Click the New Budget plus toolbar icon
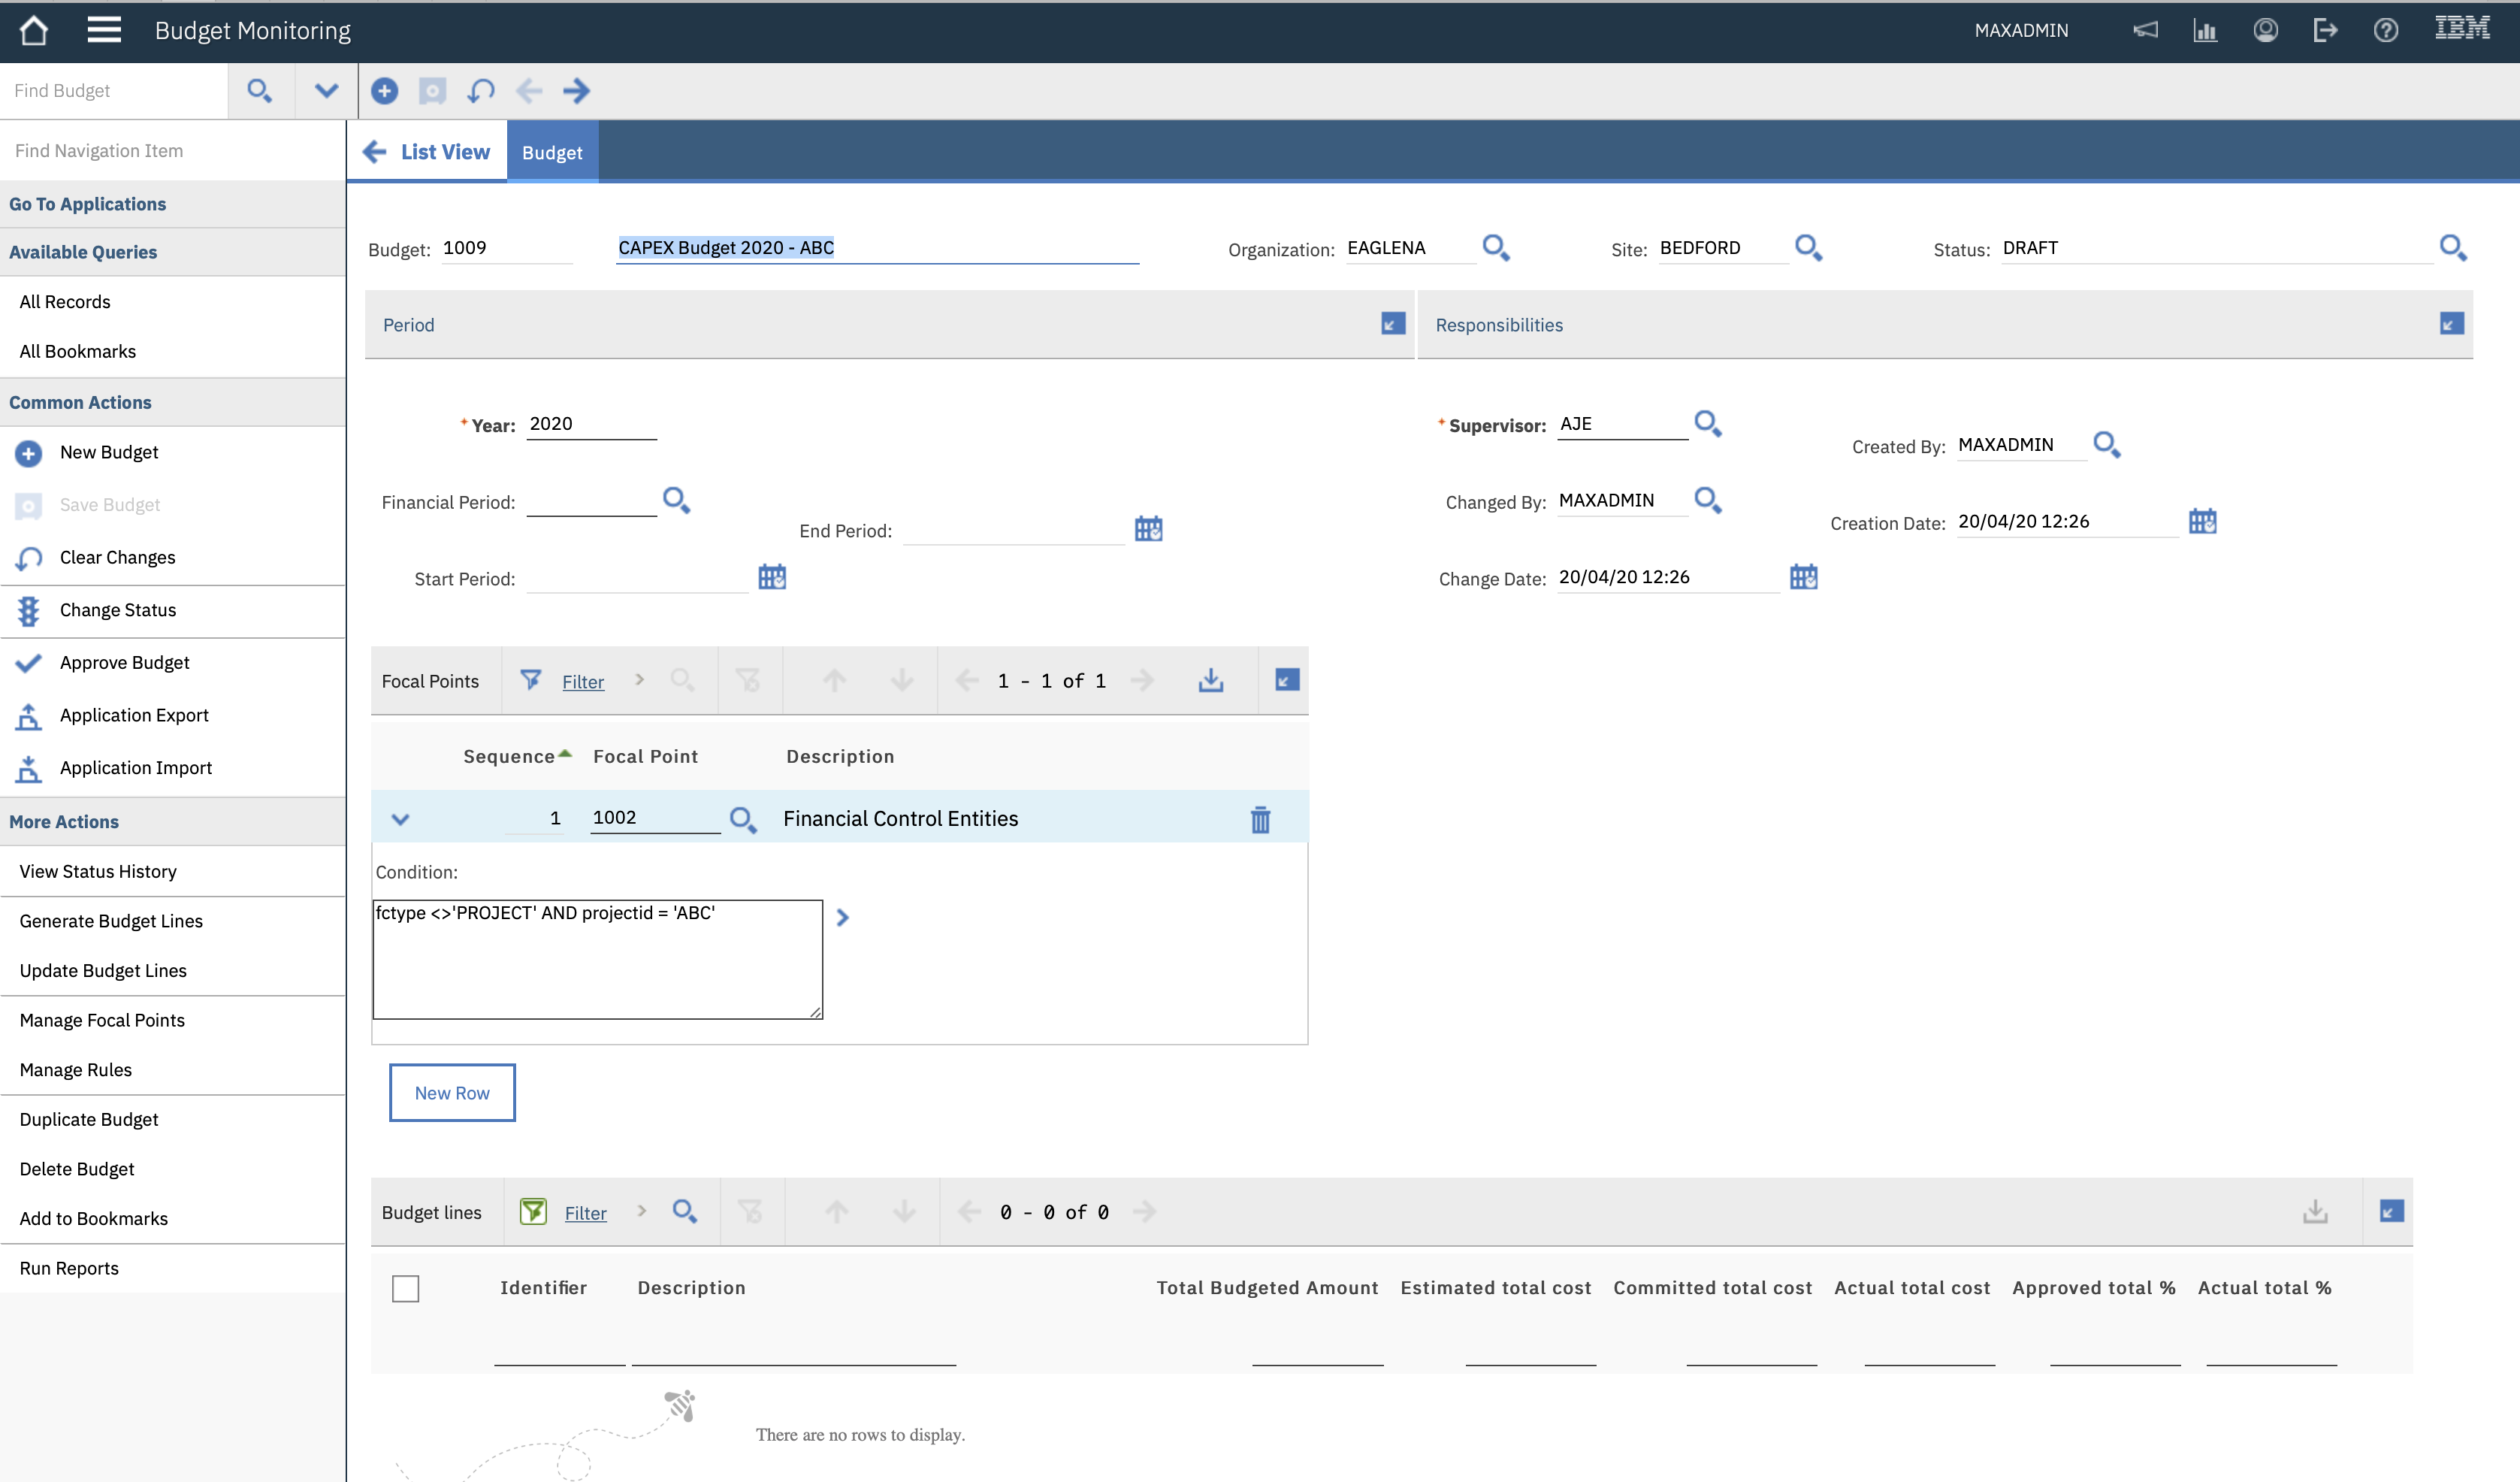Screen dimensions: 2520x1482 [x=384, y=91]
